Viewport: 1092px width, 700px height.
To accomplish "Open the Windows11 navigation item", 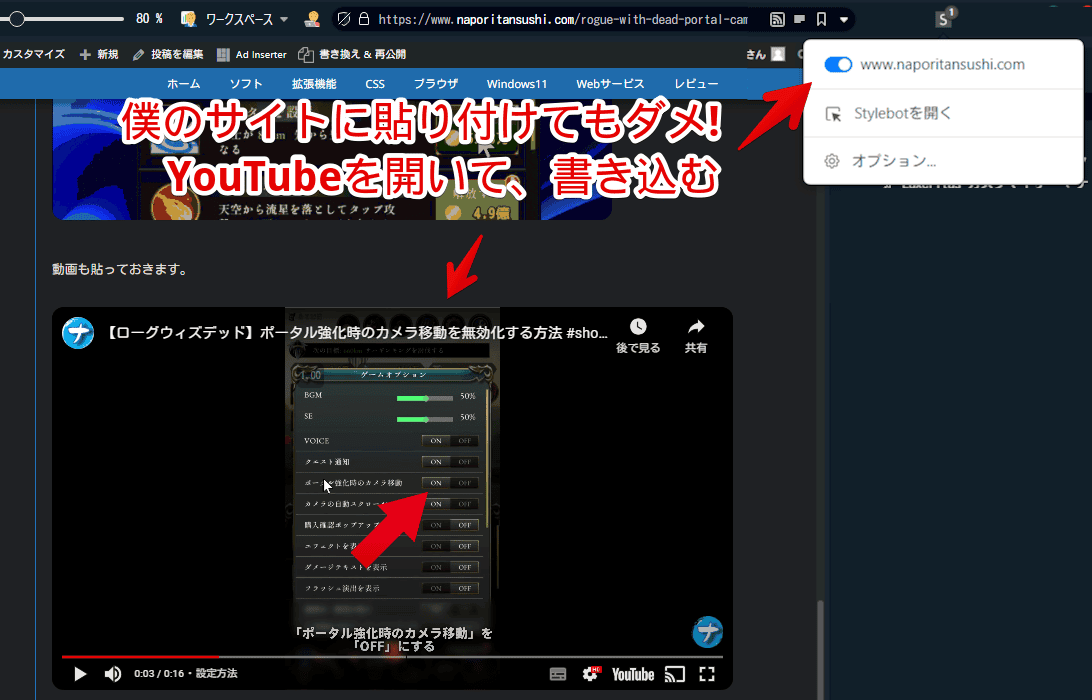I will click(x=517, y=84).
